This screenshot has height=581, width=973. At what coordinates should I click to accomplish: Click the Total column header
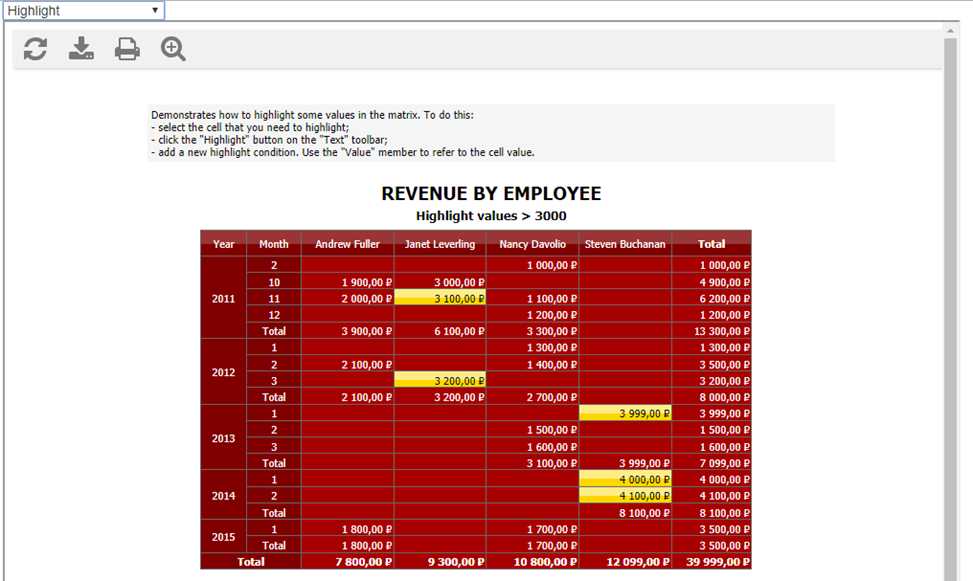(711, 244)
